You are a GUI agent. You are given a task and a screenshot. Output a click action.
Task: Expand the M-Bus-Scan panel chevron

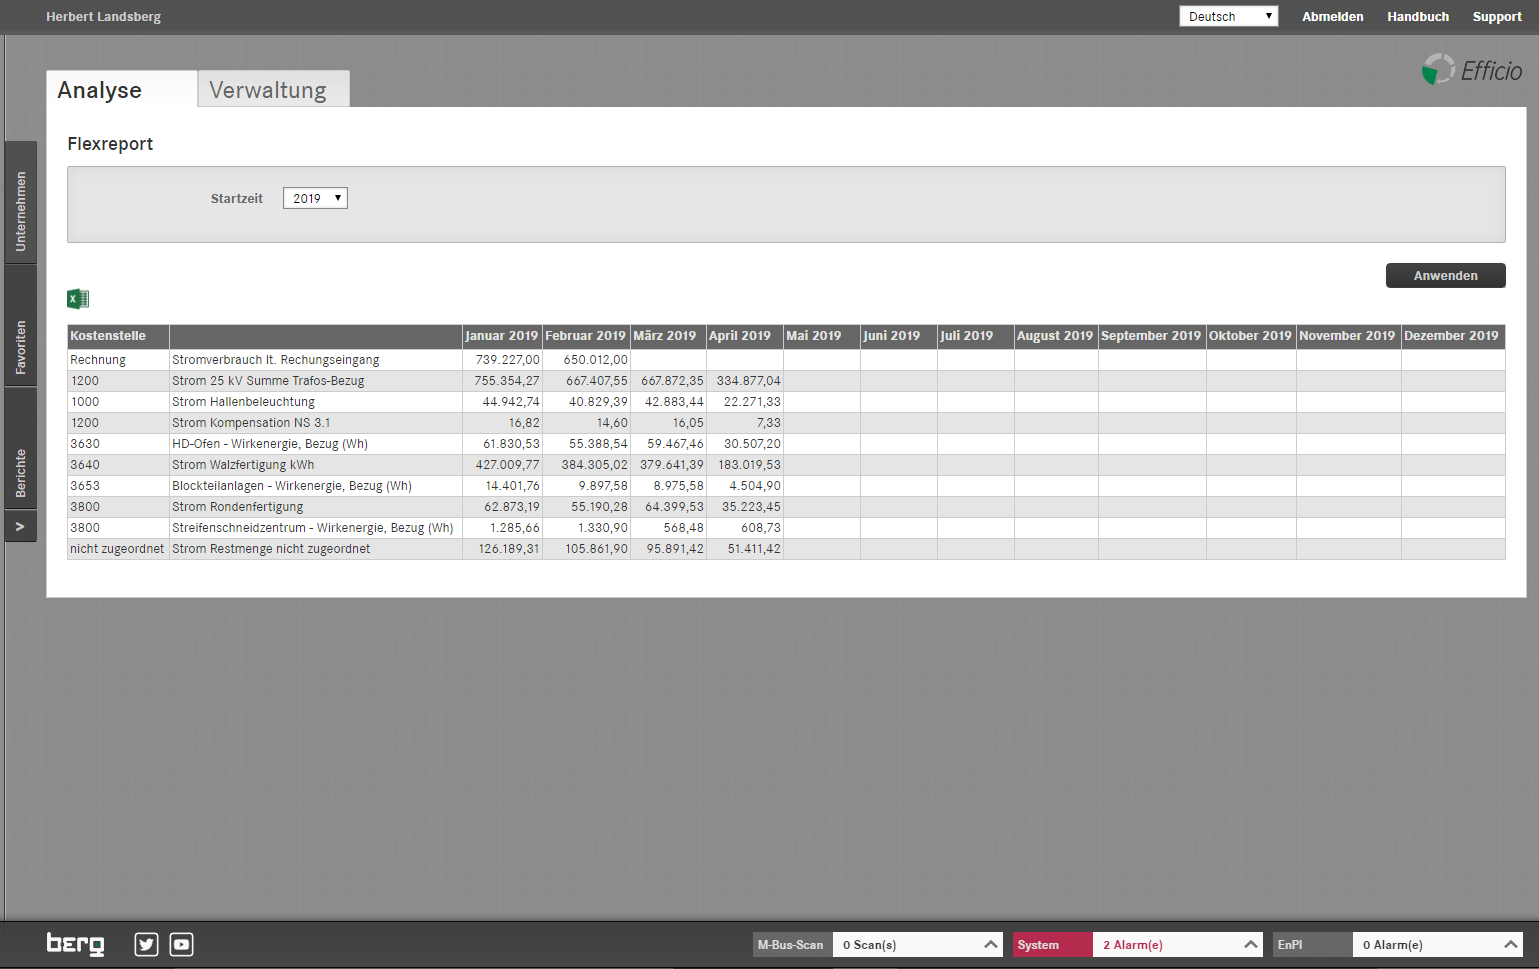coord(990,945)
